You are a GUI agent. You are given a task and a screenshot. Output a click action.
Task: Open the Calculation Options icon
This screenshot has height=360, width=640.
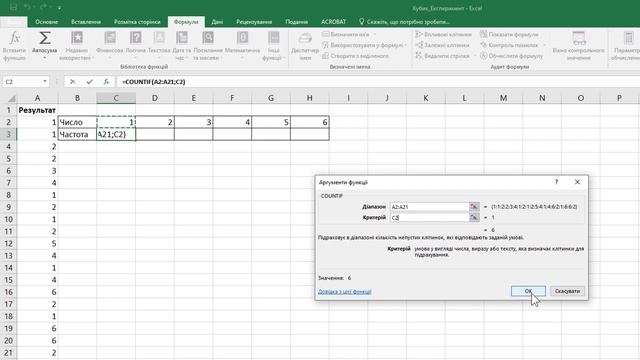pyautogui.click(x=628, y=38)
